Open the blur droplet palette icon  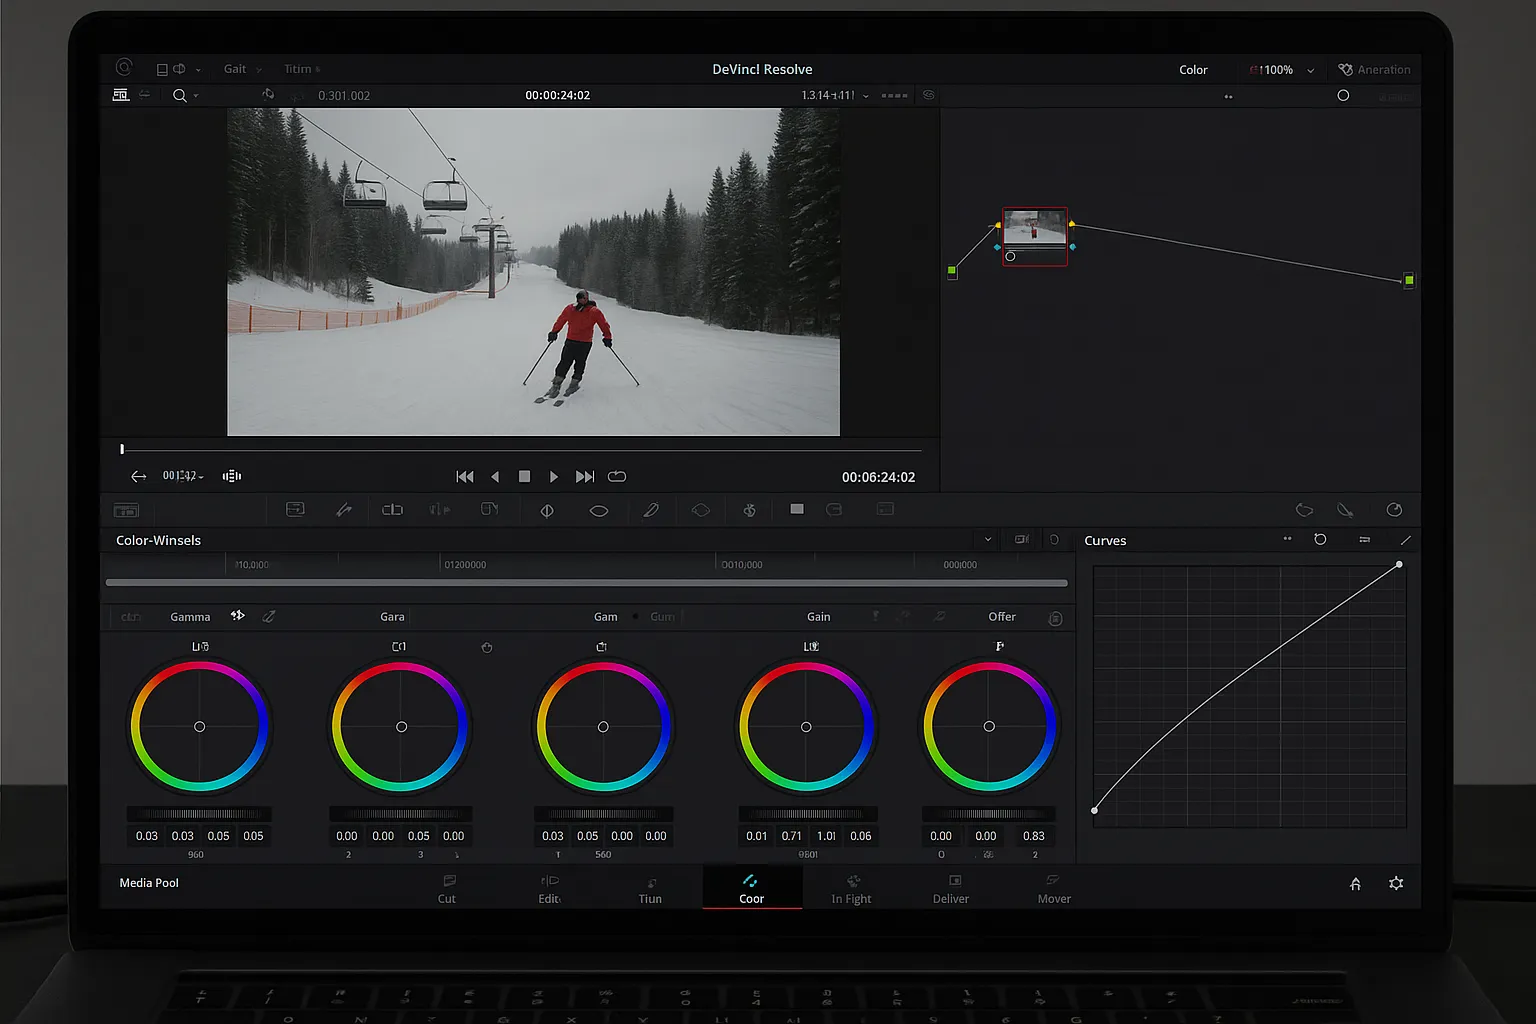point(749,510)
